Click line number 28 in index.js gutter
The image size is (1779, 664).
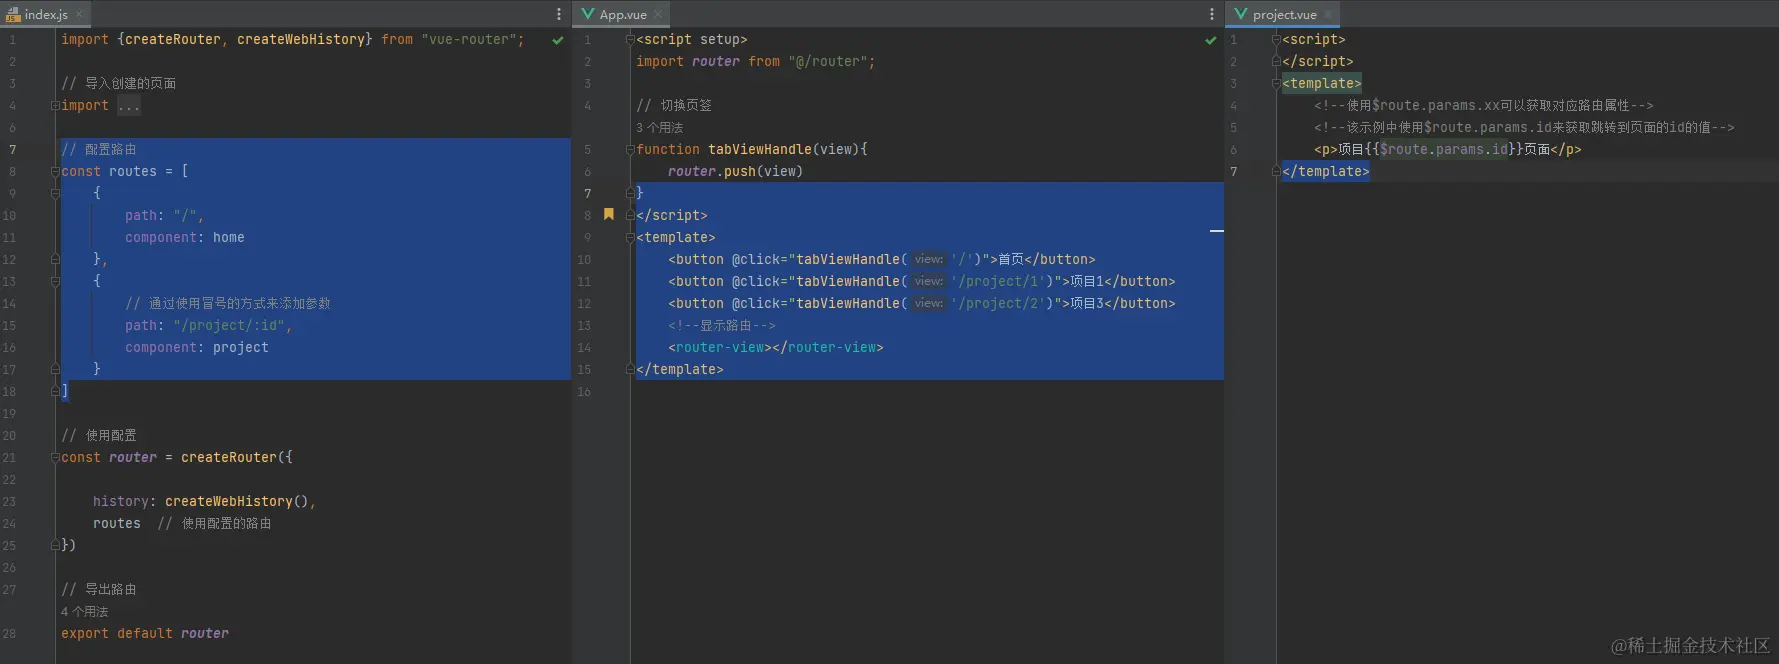click(x=9, y=633)
